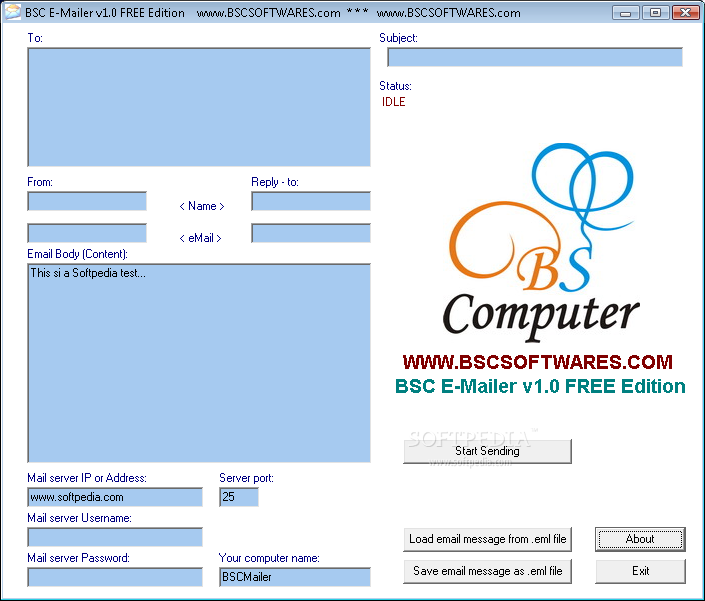The image size is (705, 601).
Task: Select the From name input field
Action: click(87, 201)
